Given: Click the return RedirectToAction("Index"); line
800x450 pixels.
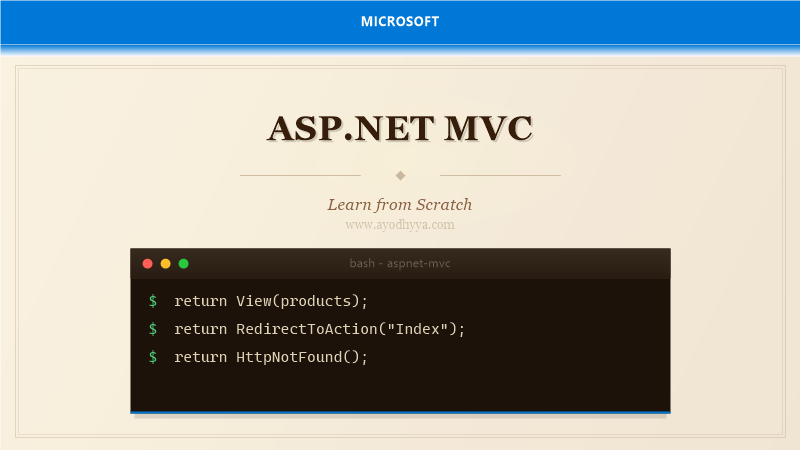Looking at the screenshot, I should pyautogui.click(x=320, y=329).
